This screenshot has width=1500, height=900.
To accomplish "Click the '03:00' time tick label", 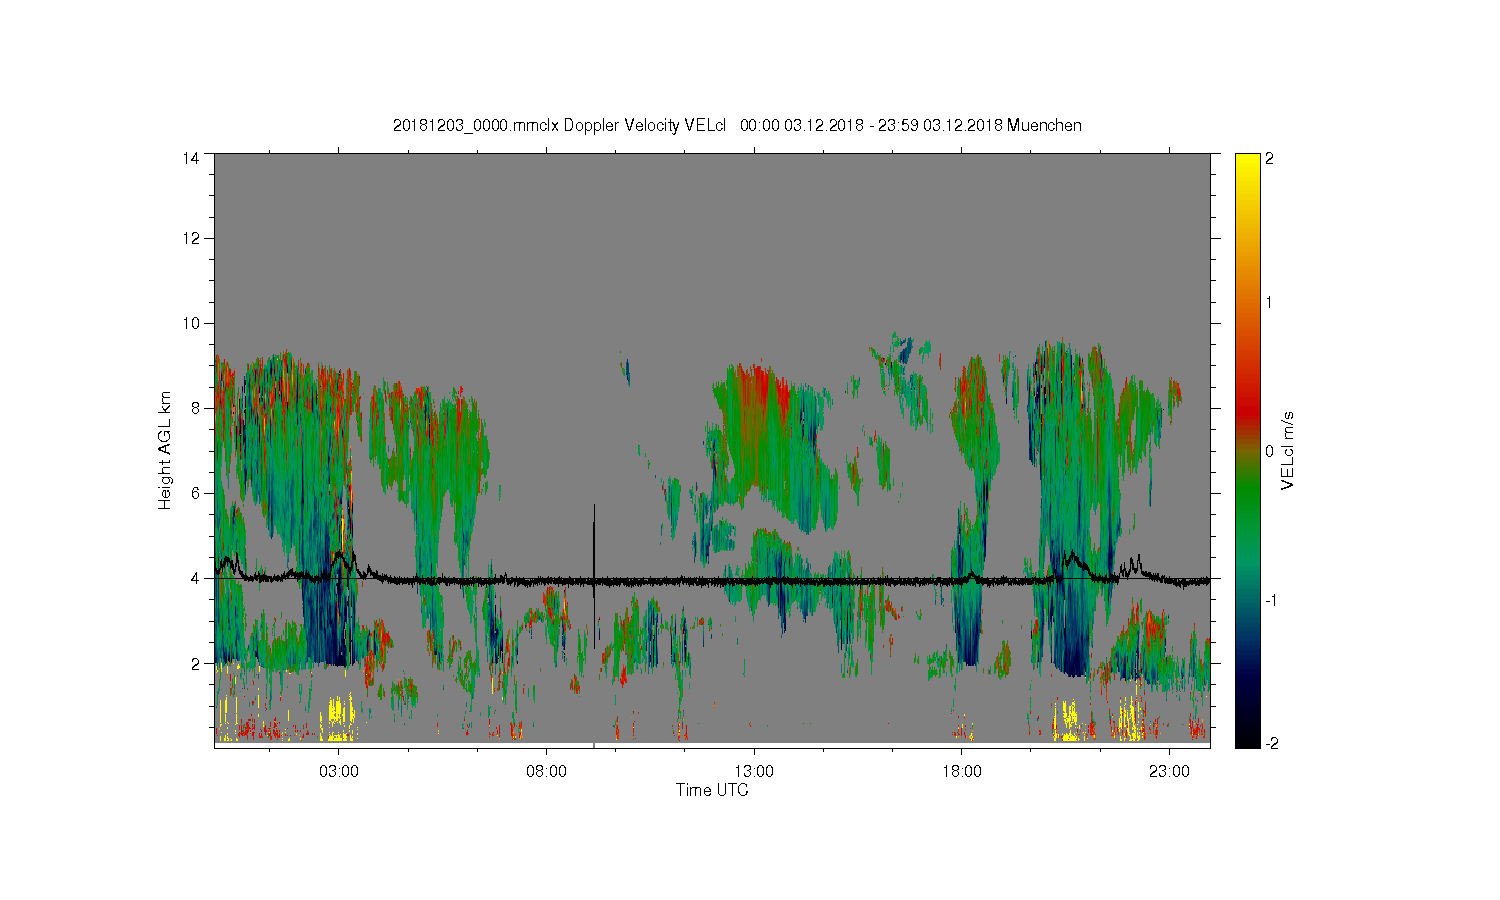I will click(339, 772).
